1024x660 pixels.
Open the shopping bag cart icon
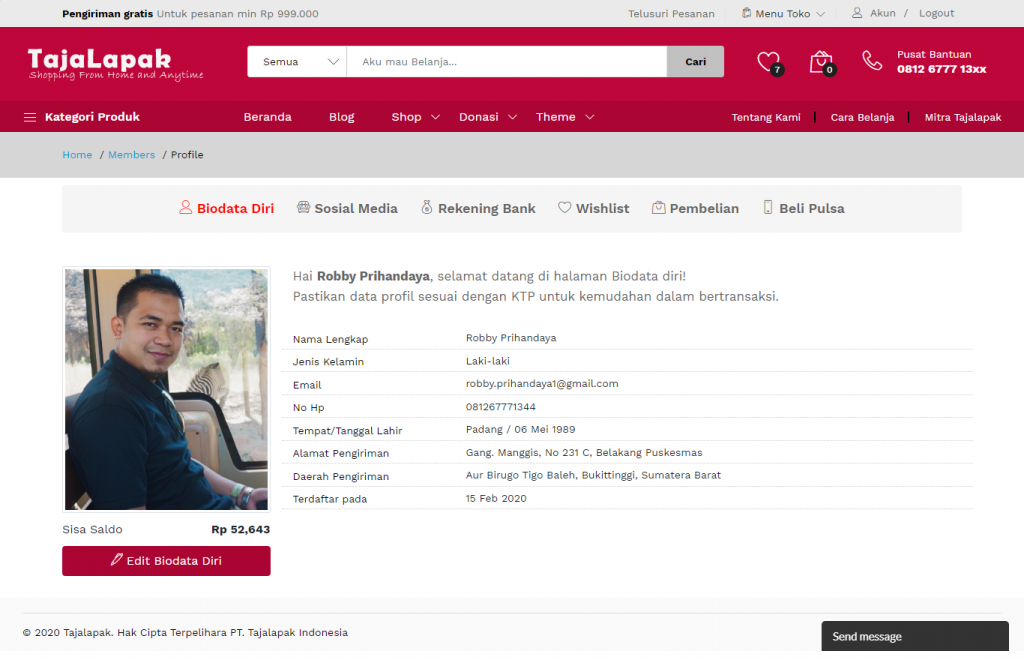(x=822, y=61)
